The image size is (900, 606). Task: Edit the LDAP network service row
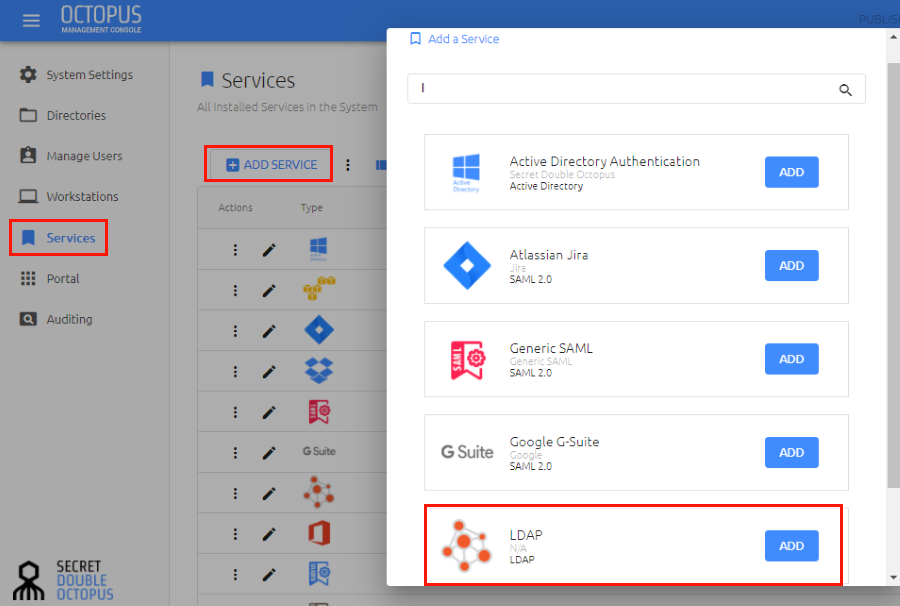coord(269,494)
